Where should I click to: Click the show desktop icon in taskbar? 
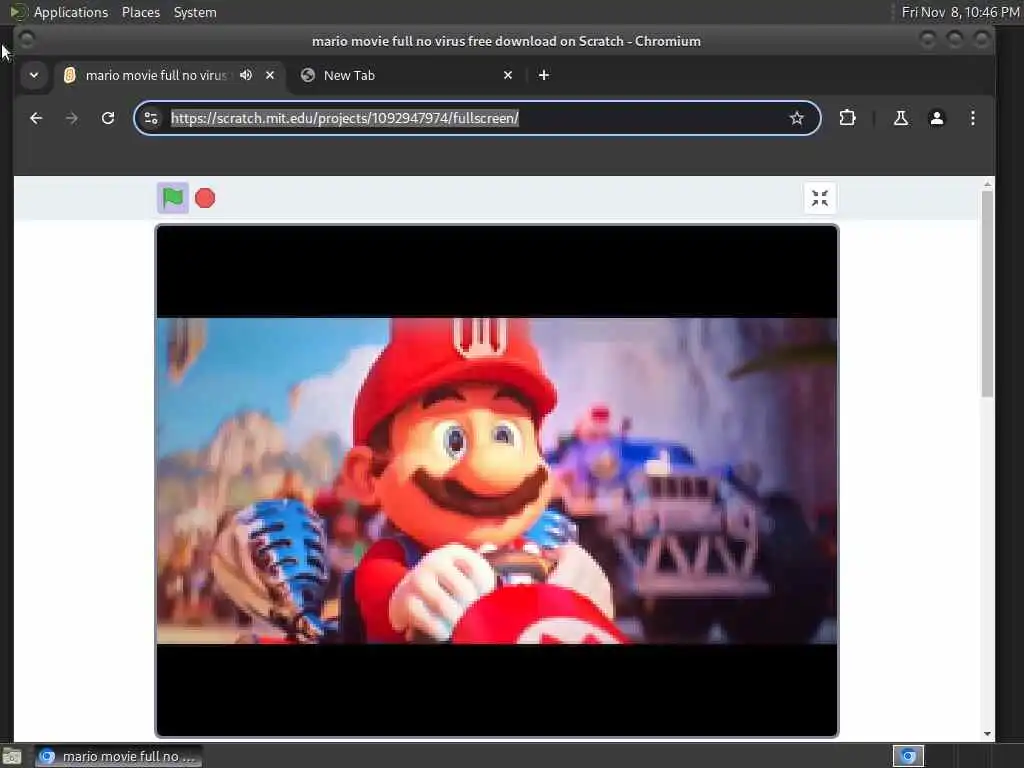coord(12,757)
